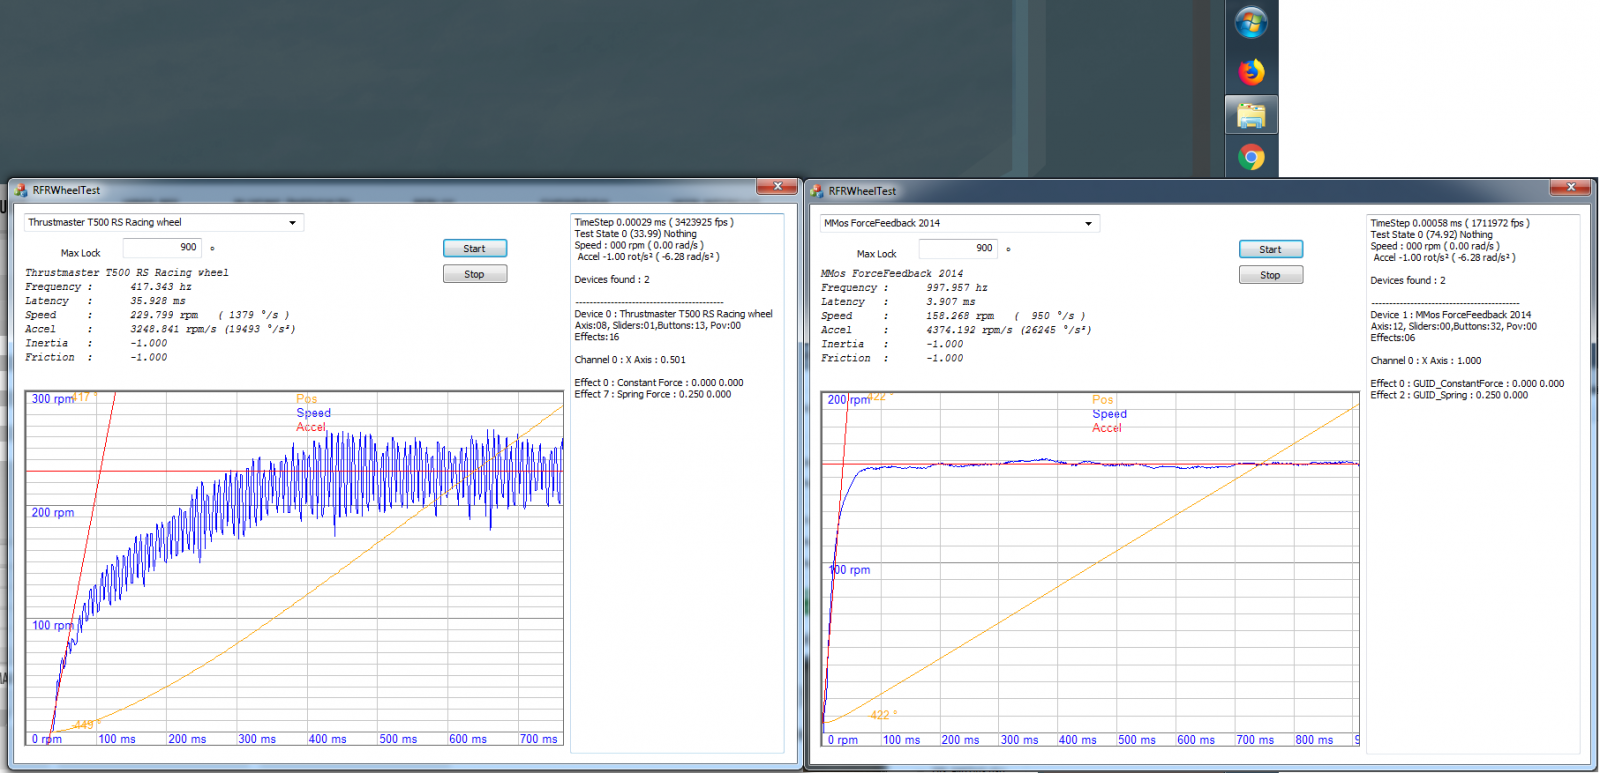
Task: Click Start in the Thrustmaster window
Action: [475, 249]
